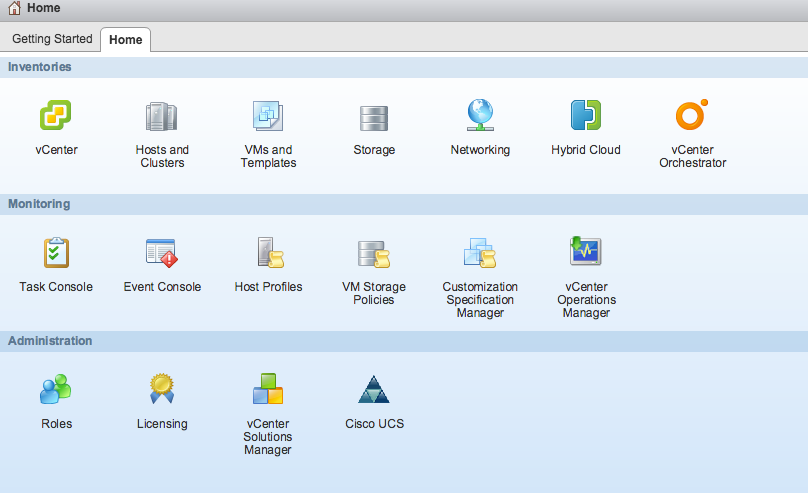The image size is (808, 493).
Task: Click the Home title text
Action: (44, 8)
